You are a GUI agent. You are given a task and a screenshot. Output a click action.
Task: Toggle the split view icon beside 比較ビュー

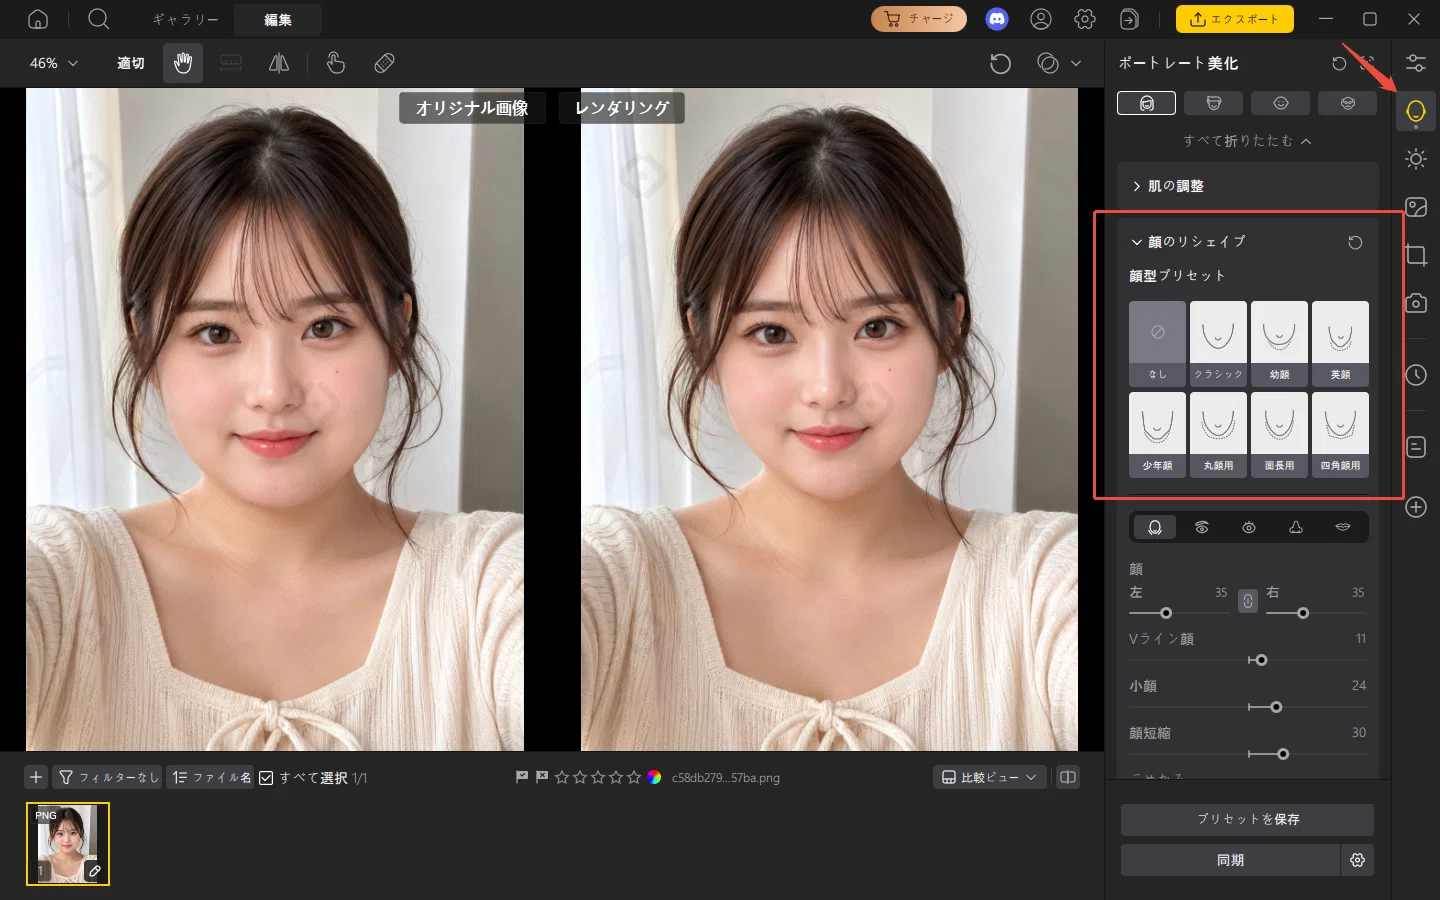click(1068, 777)
